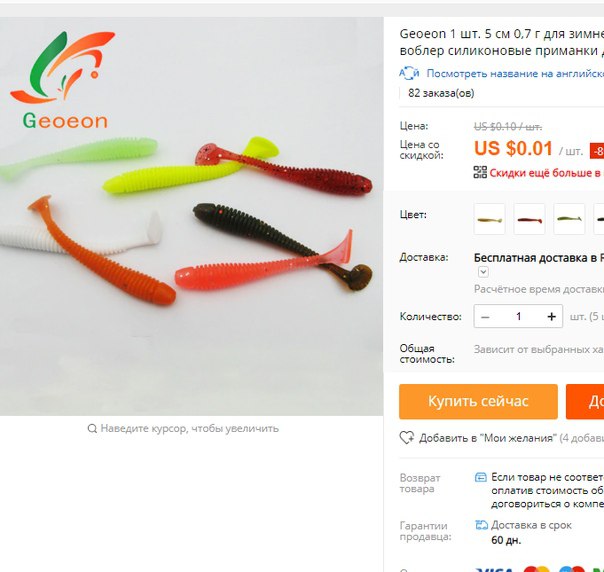Click the MasterCard payment icon
The width and height of the screenshot is (604, 572).
pyautogui.click(x=537, y=569)
